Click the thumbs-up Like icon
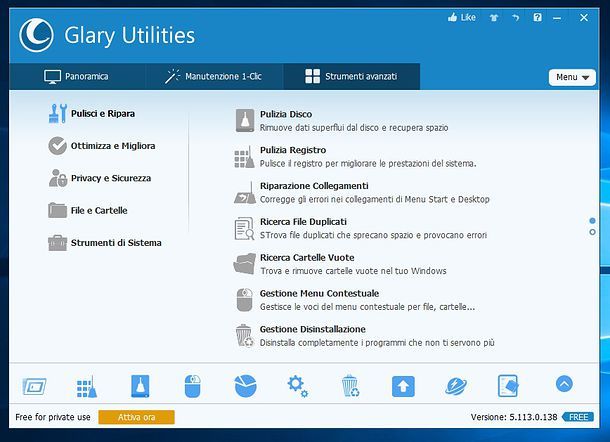The image size is (610, 442). click(x=452, y=17)
